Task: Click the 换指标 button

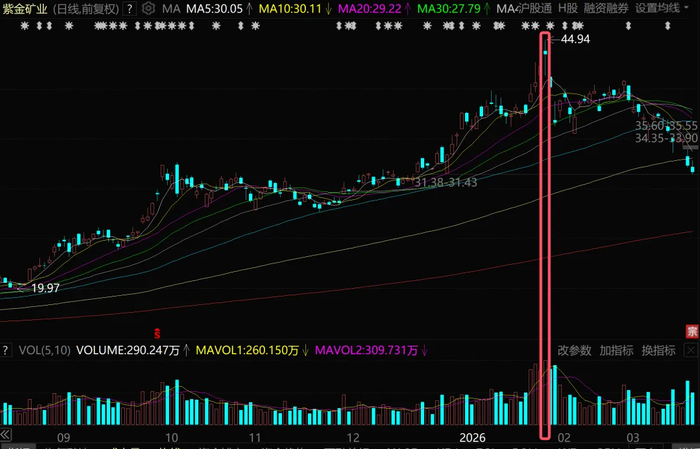Action: pyautogui.click(x=658, y=350)
